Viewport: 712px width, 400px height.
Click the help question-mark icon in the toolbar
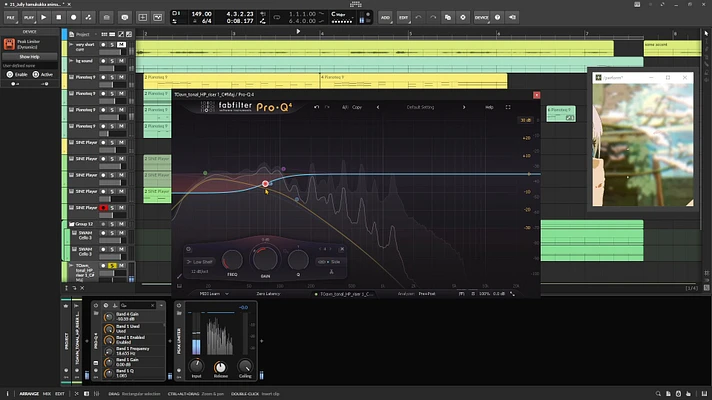tap(497, 17)
